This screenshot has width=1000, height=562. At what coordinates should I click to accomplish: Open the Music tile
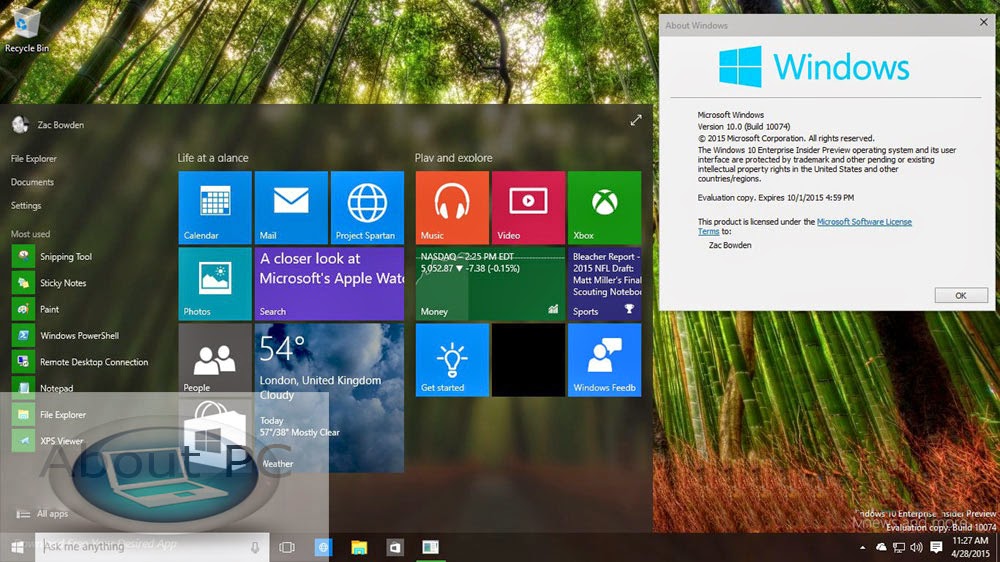point(452,207)
